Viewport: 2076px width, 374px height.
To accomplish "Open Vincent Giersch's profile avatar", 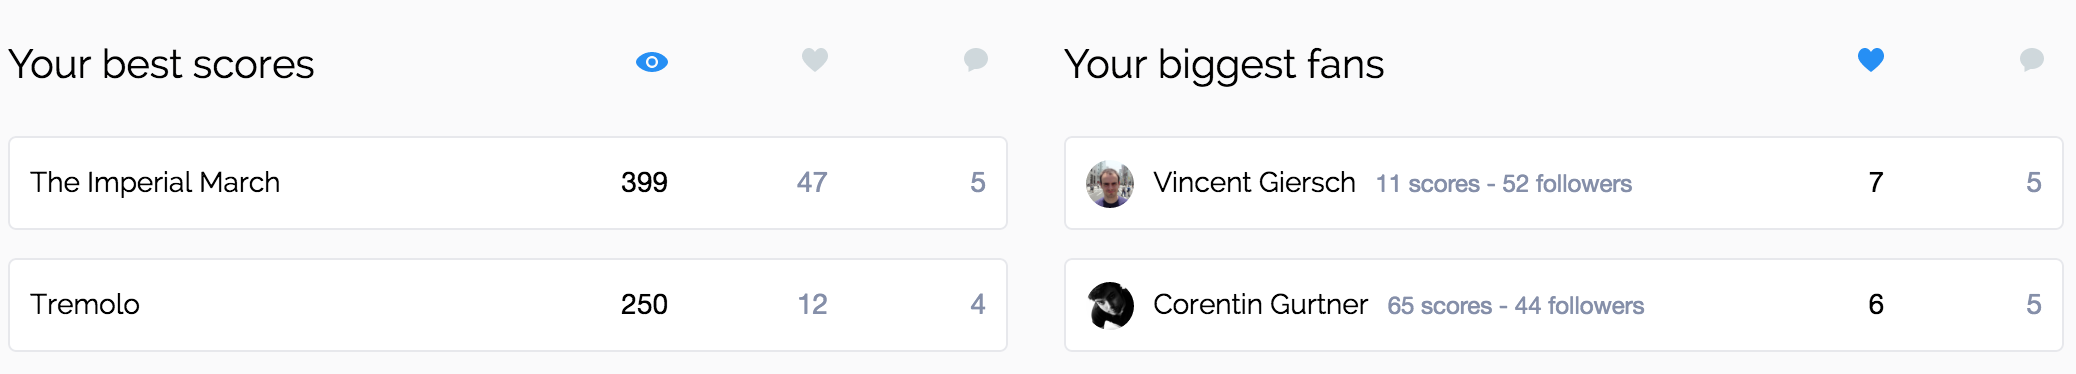I will point(1110,184).
